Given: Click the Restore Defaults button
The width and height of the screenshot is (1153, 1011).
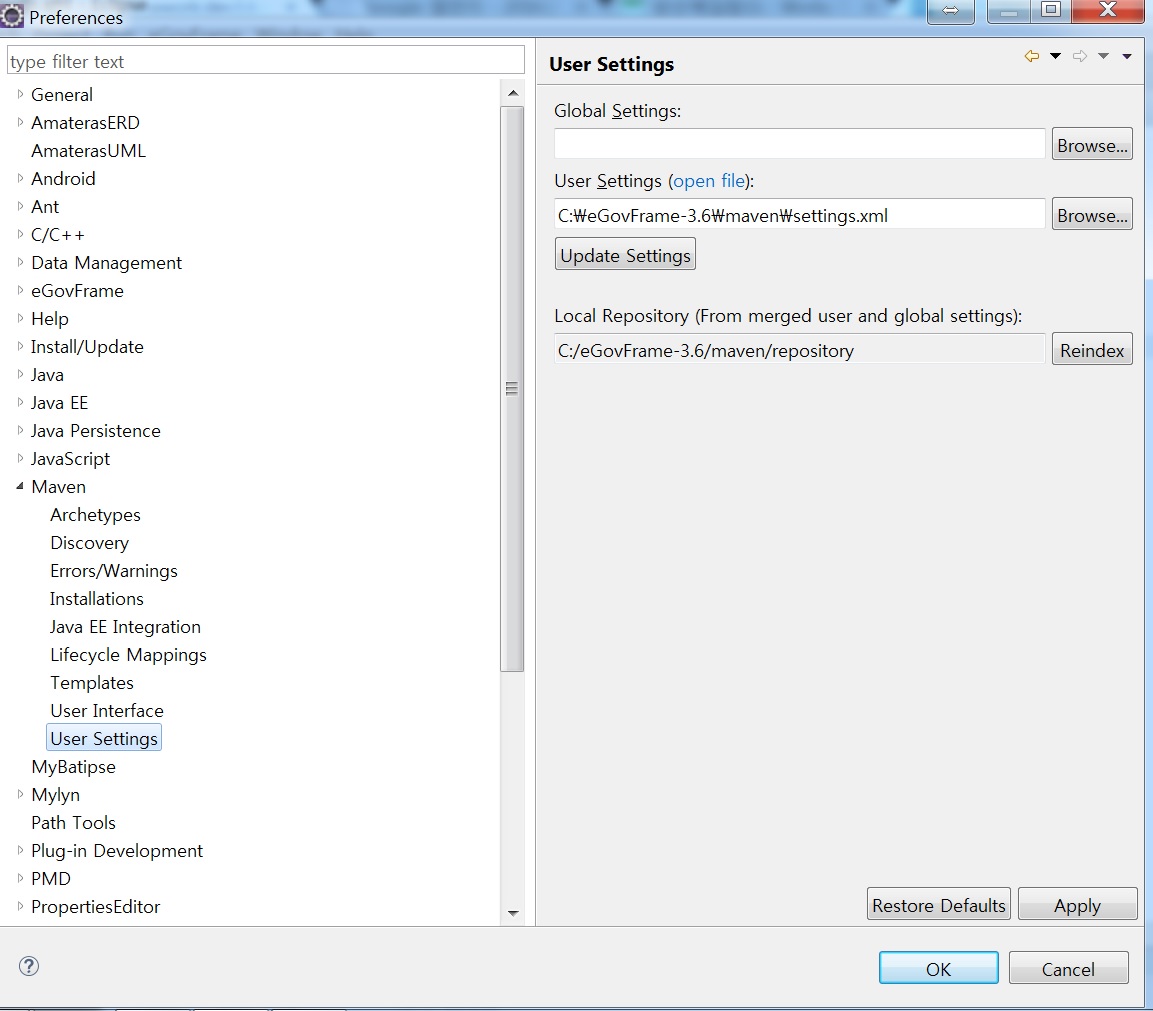Looking at the screenshot, I should click(938, 905).
